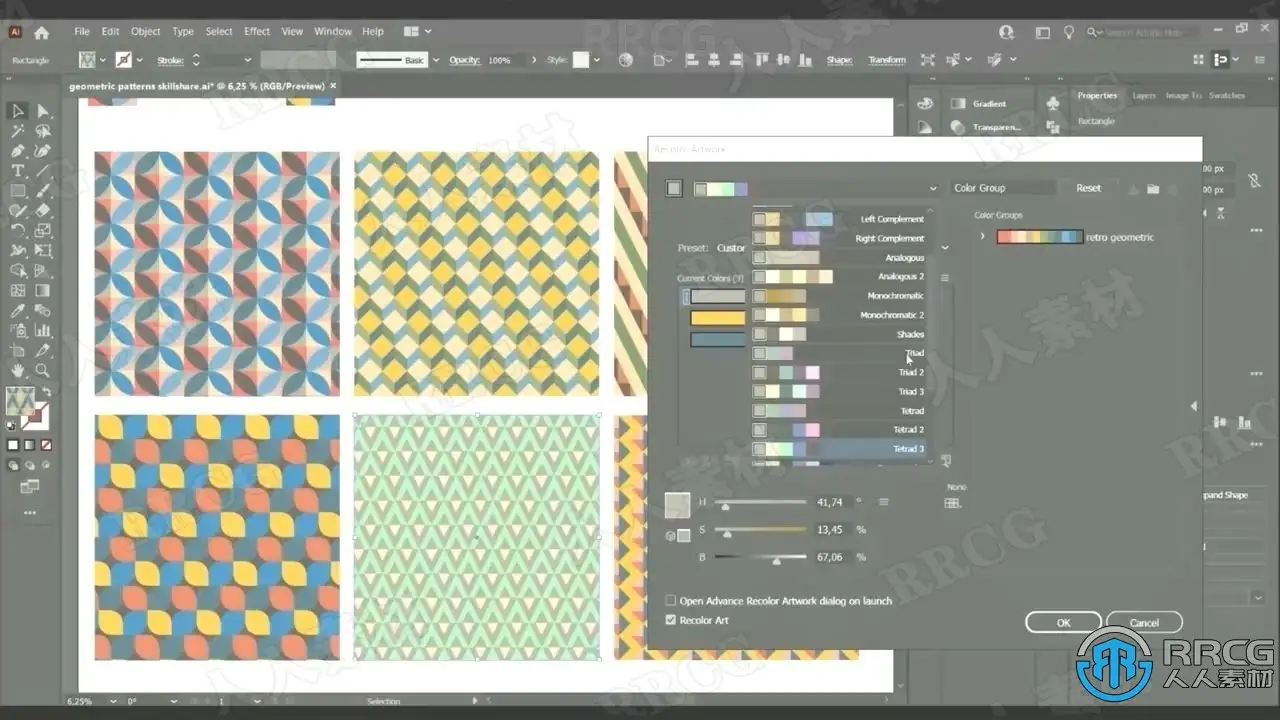Click the Transform link in control bar
The image size is (1280, 720).
click(x=887, y=60)
